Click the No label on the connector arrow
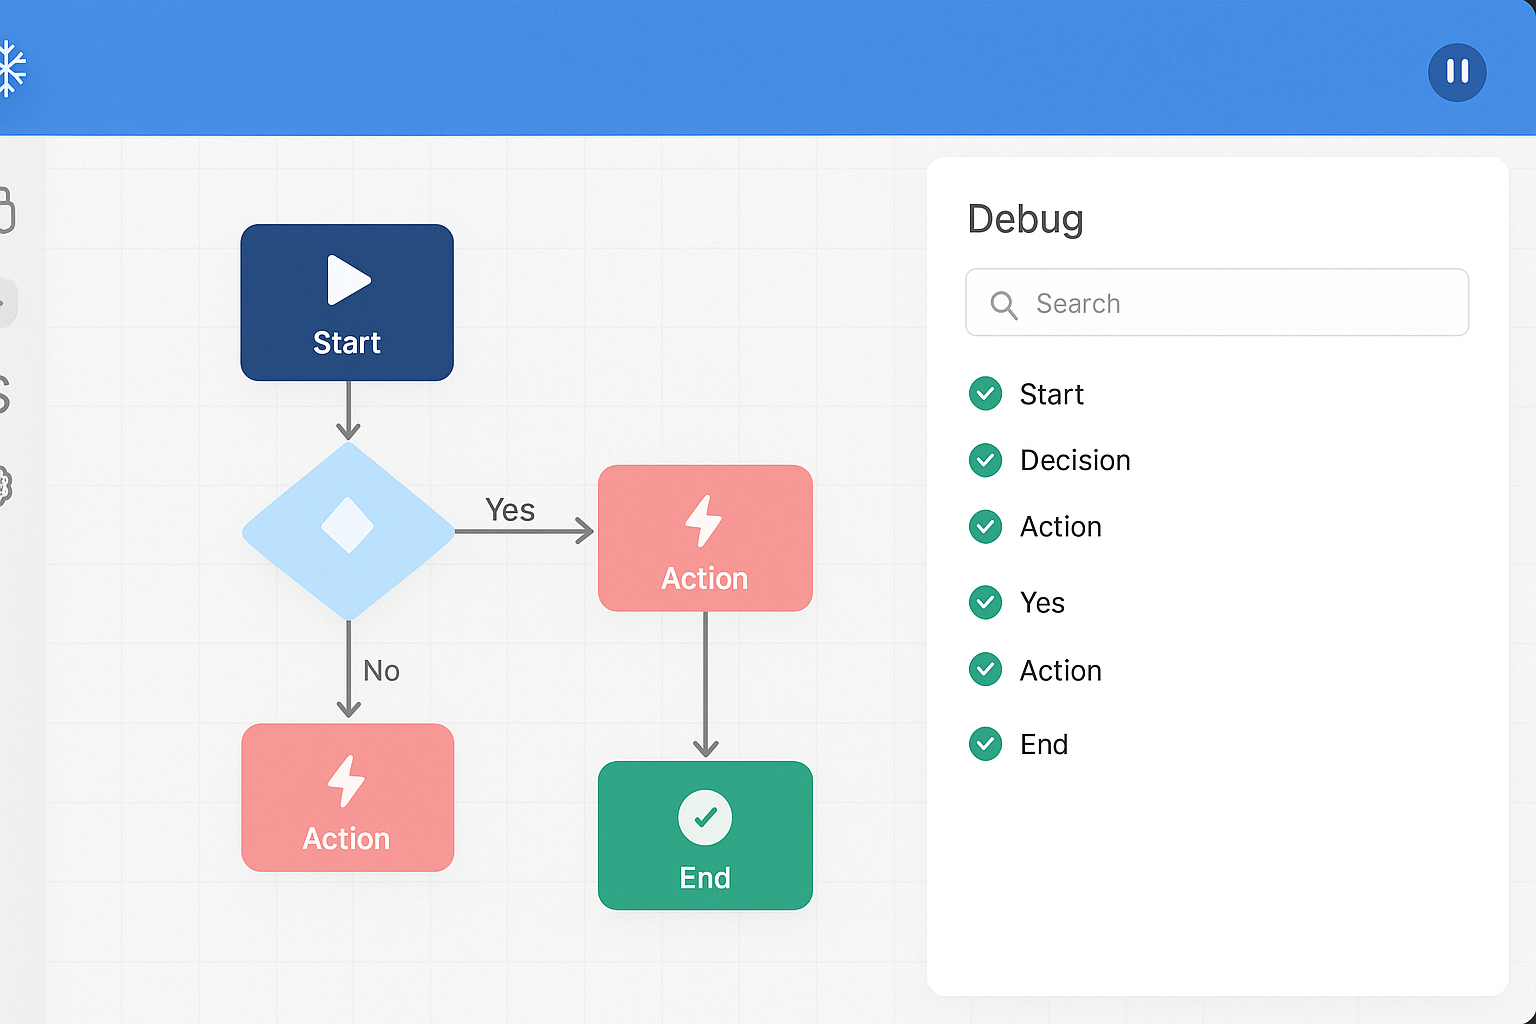The height and width of the screenshot is (1024, 1536). [x=381, y=671]
